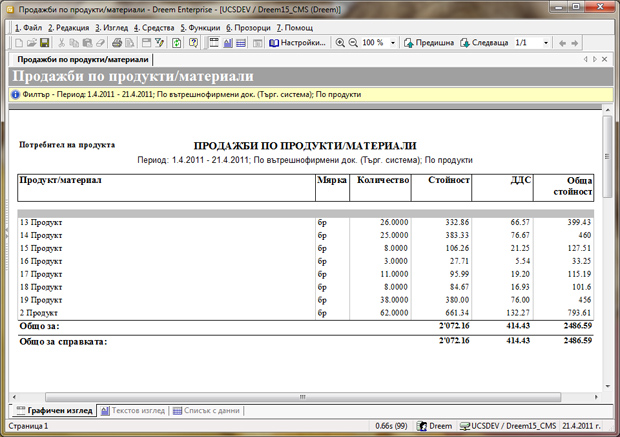Click the Paste clipboard icon
This screenshot has height=437, width=620.
coord(87,43)
